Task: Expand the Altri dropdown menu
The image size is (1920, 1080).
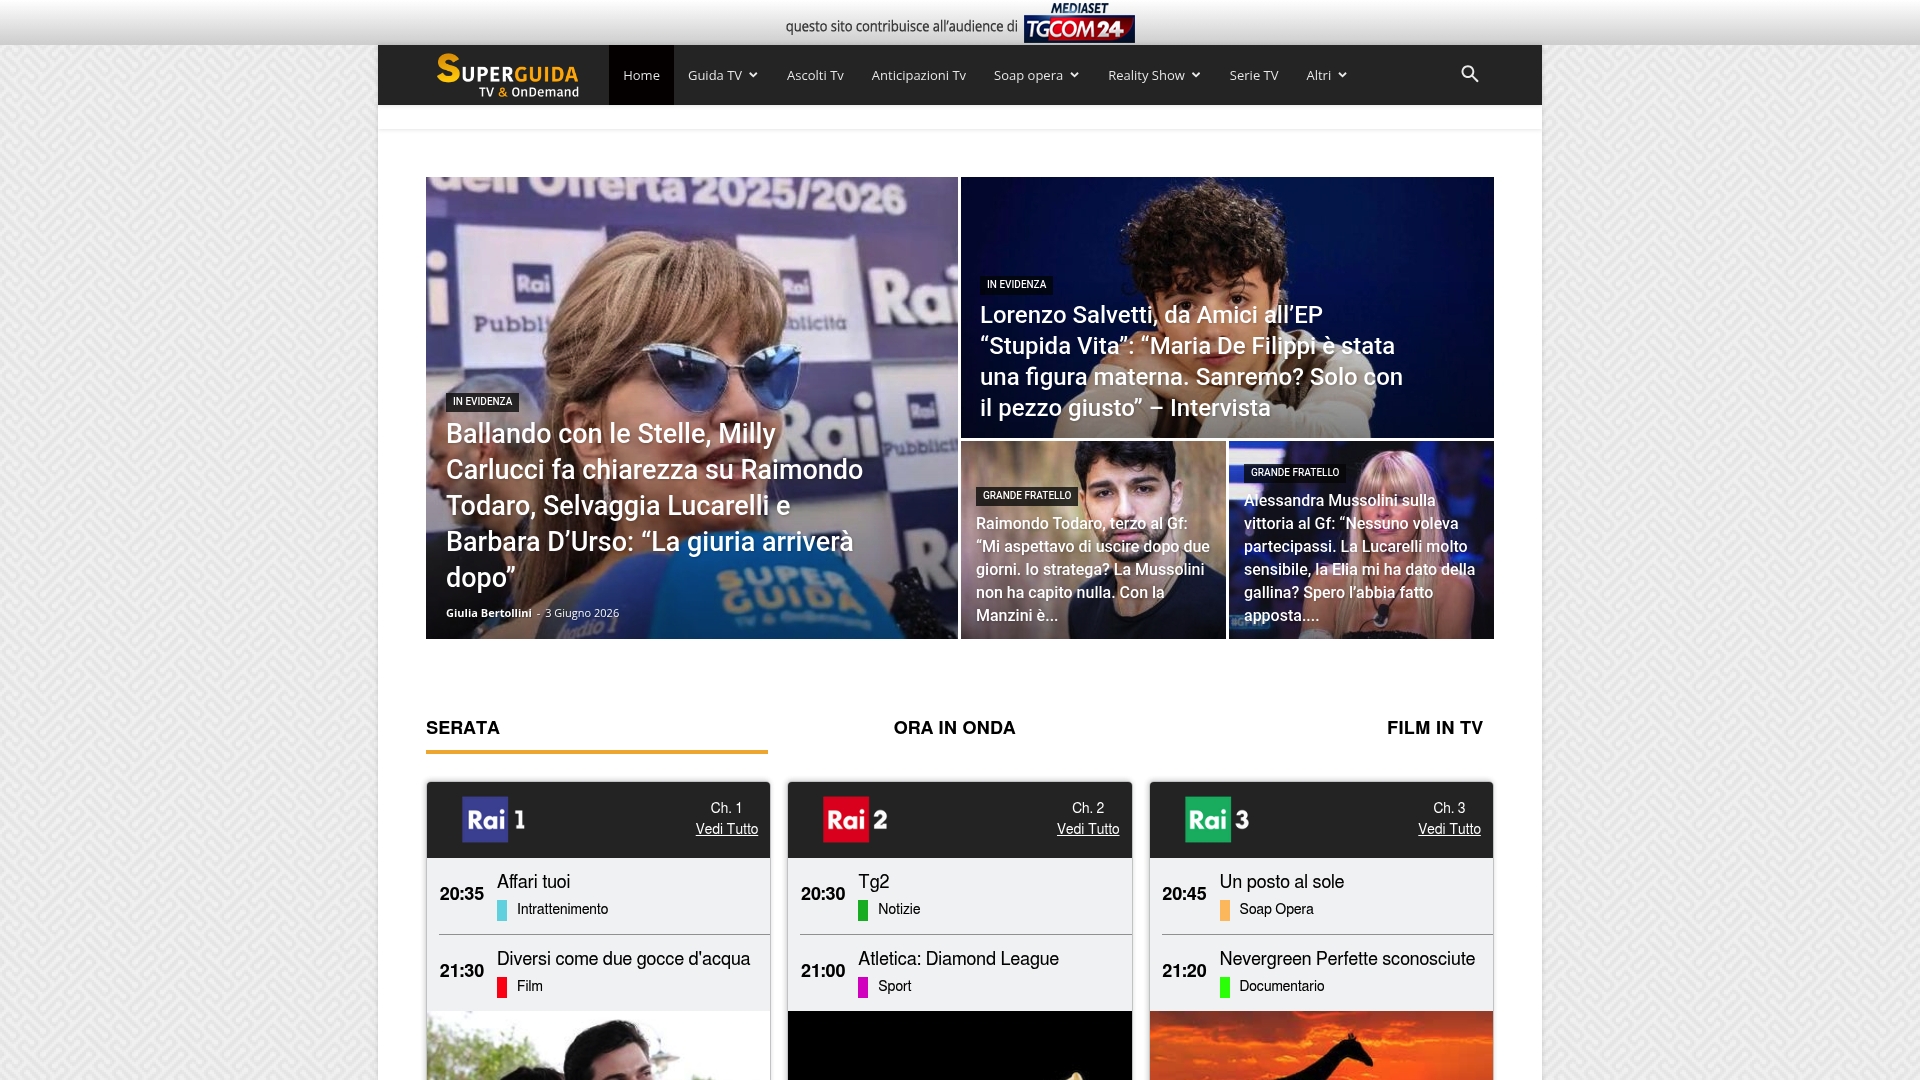Action: [x=1326, y=75]
